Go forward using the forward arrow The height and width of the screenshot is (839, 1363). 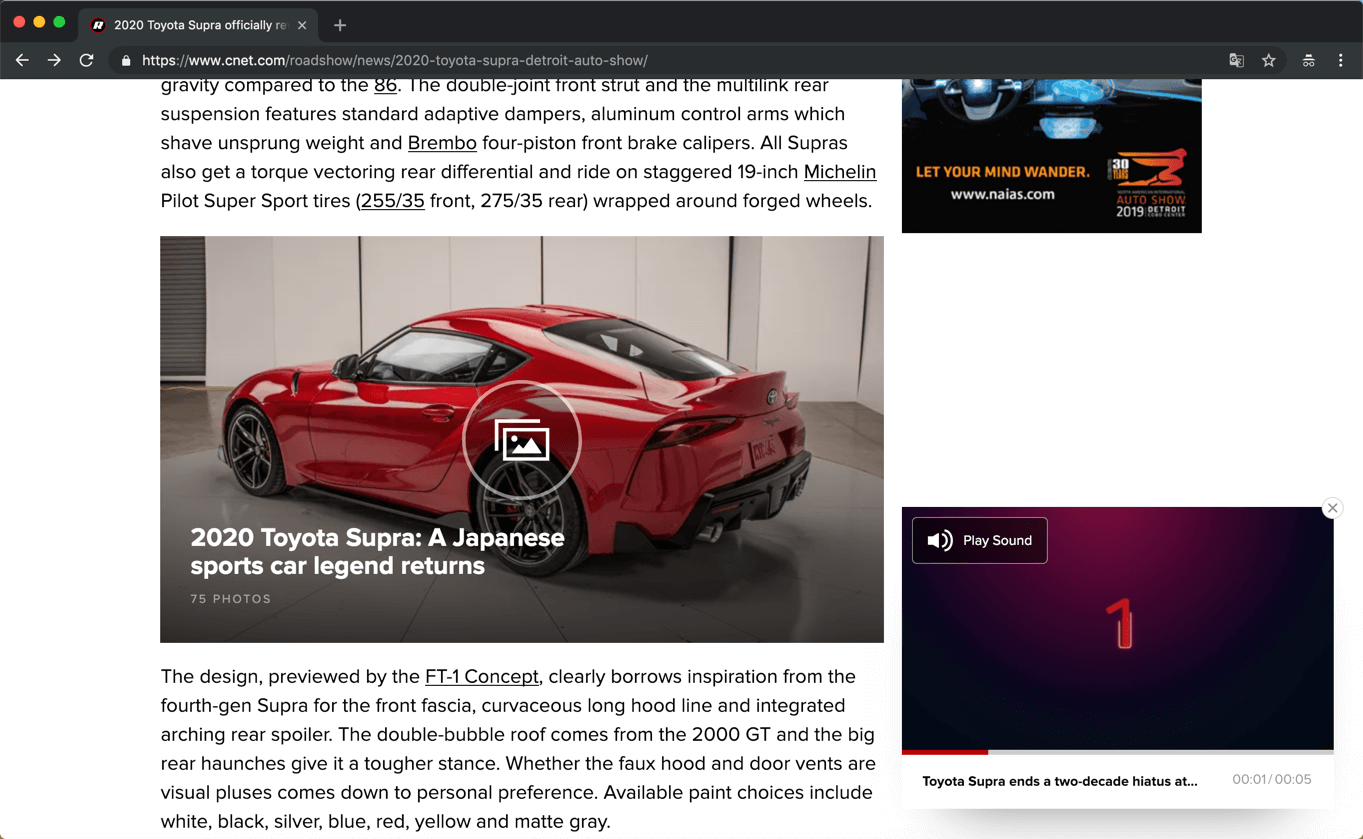(x=54, y=60)
